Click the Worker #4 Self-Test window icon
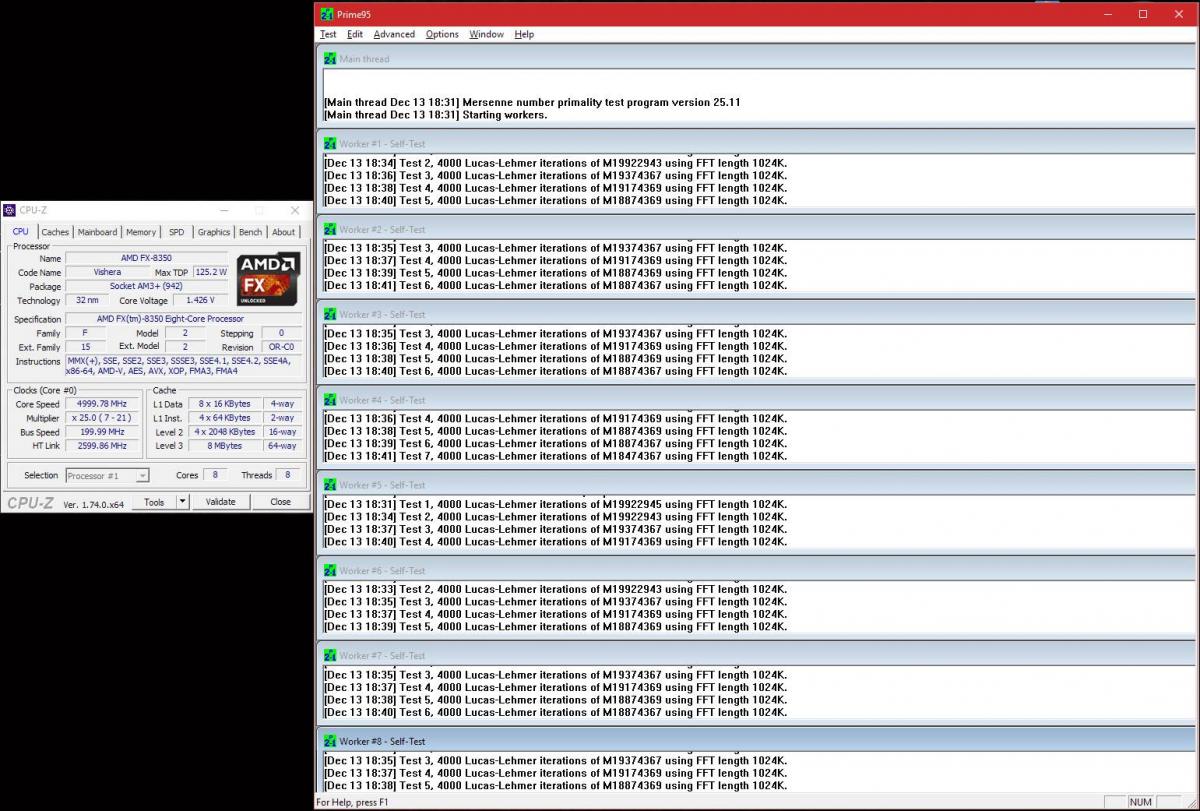 point(330,400)
